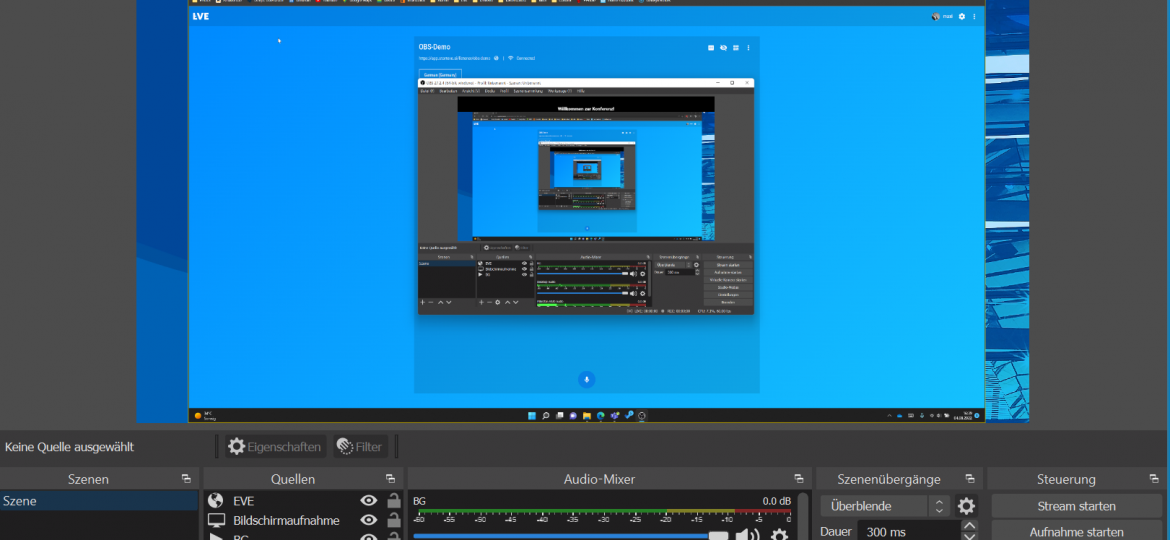
Task: Undock the Steuerung panel via its pop-out icon
Action: point(1154,479)
